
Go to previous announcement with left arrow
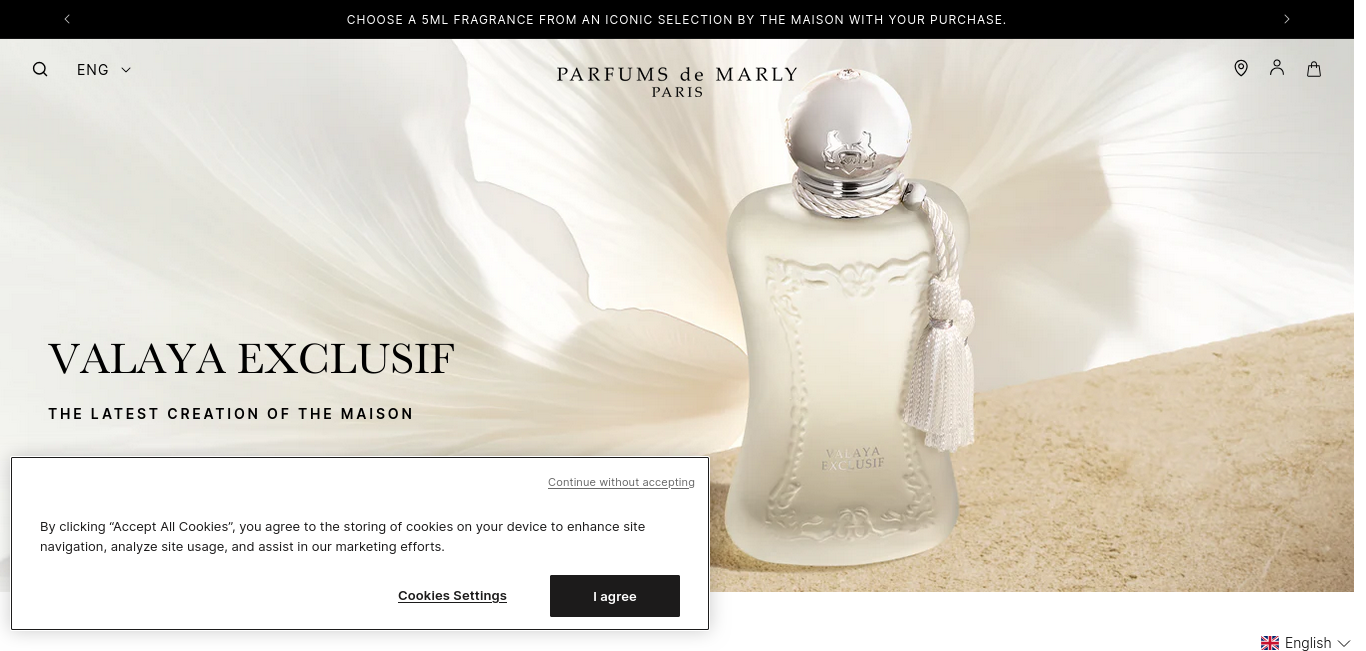67,19
